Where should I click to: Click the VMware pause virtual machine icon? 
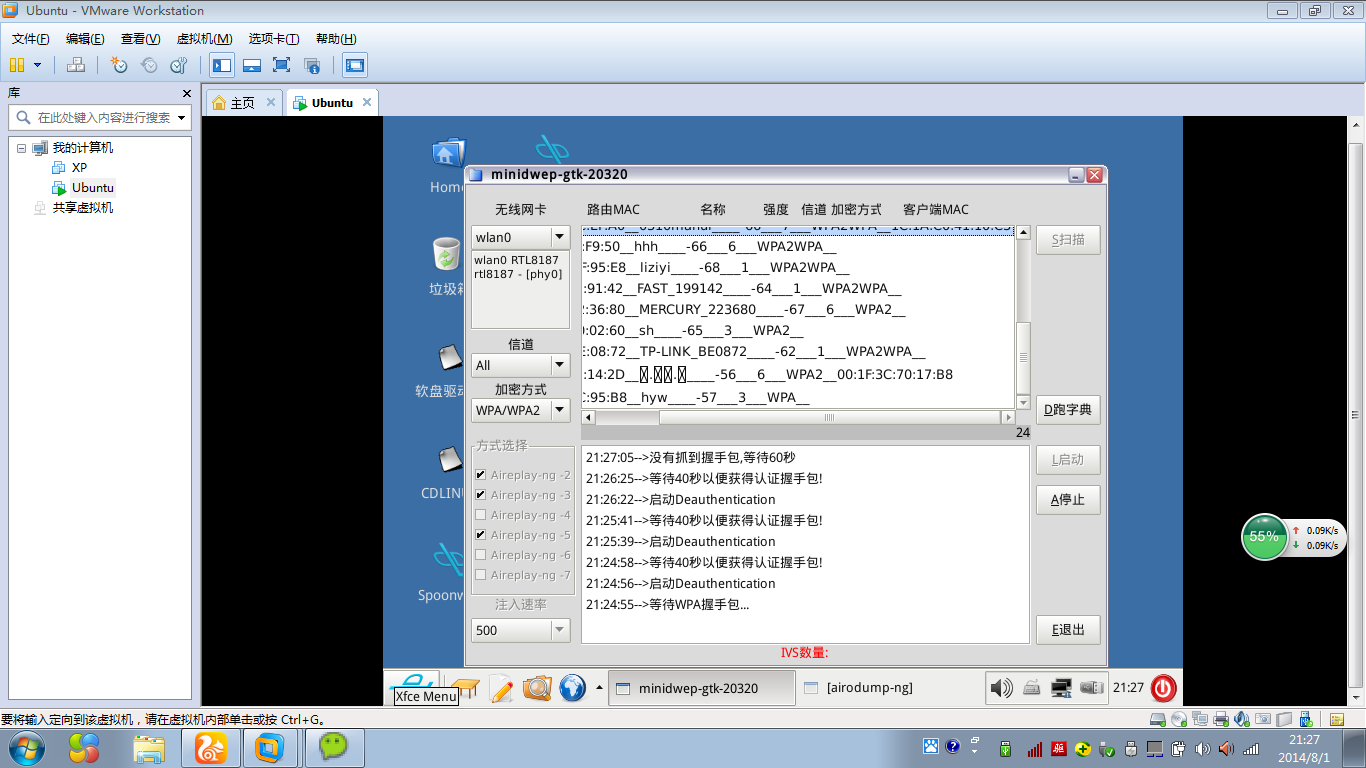(x=16, y=65)
